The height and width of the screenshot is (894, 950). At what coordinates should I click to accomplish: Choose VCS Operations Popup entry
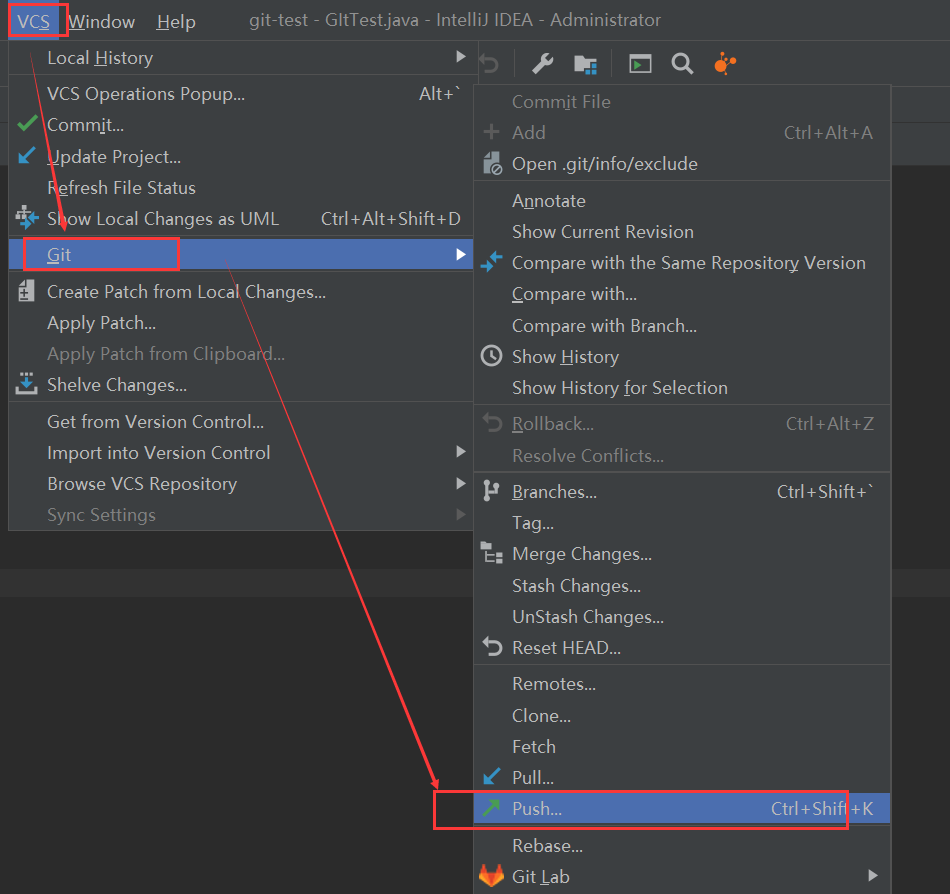tap(241, 94)
